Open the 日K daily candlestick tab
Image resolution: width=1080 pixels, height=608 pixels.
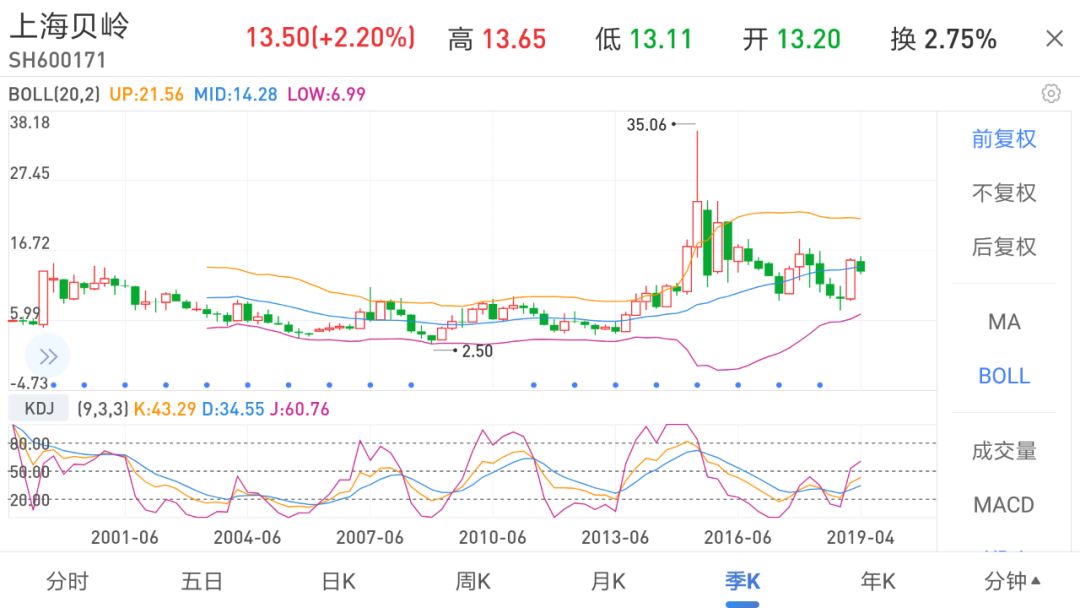point(338,582)
